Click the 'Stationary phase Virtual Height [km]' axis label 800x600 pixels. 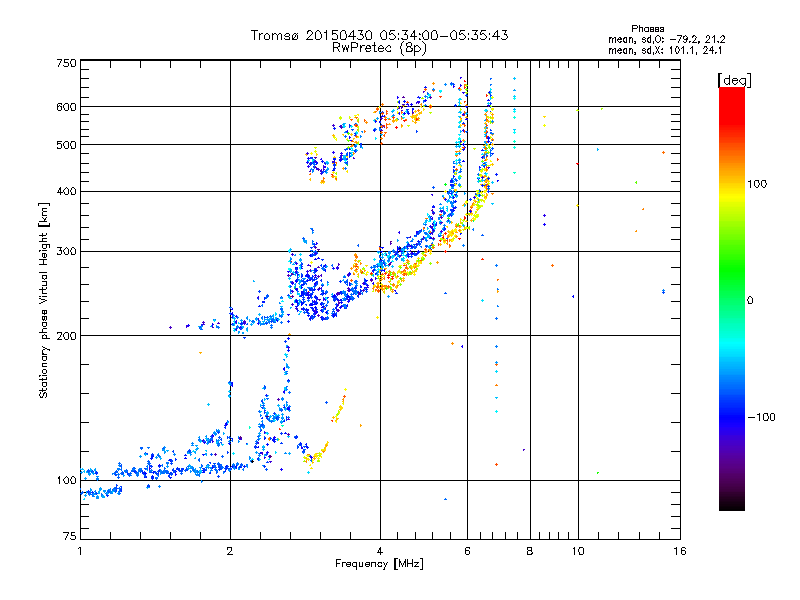point(44,301)
